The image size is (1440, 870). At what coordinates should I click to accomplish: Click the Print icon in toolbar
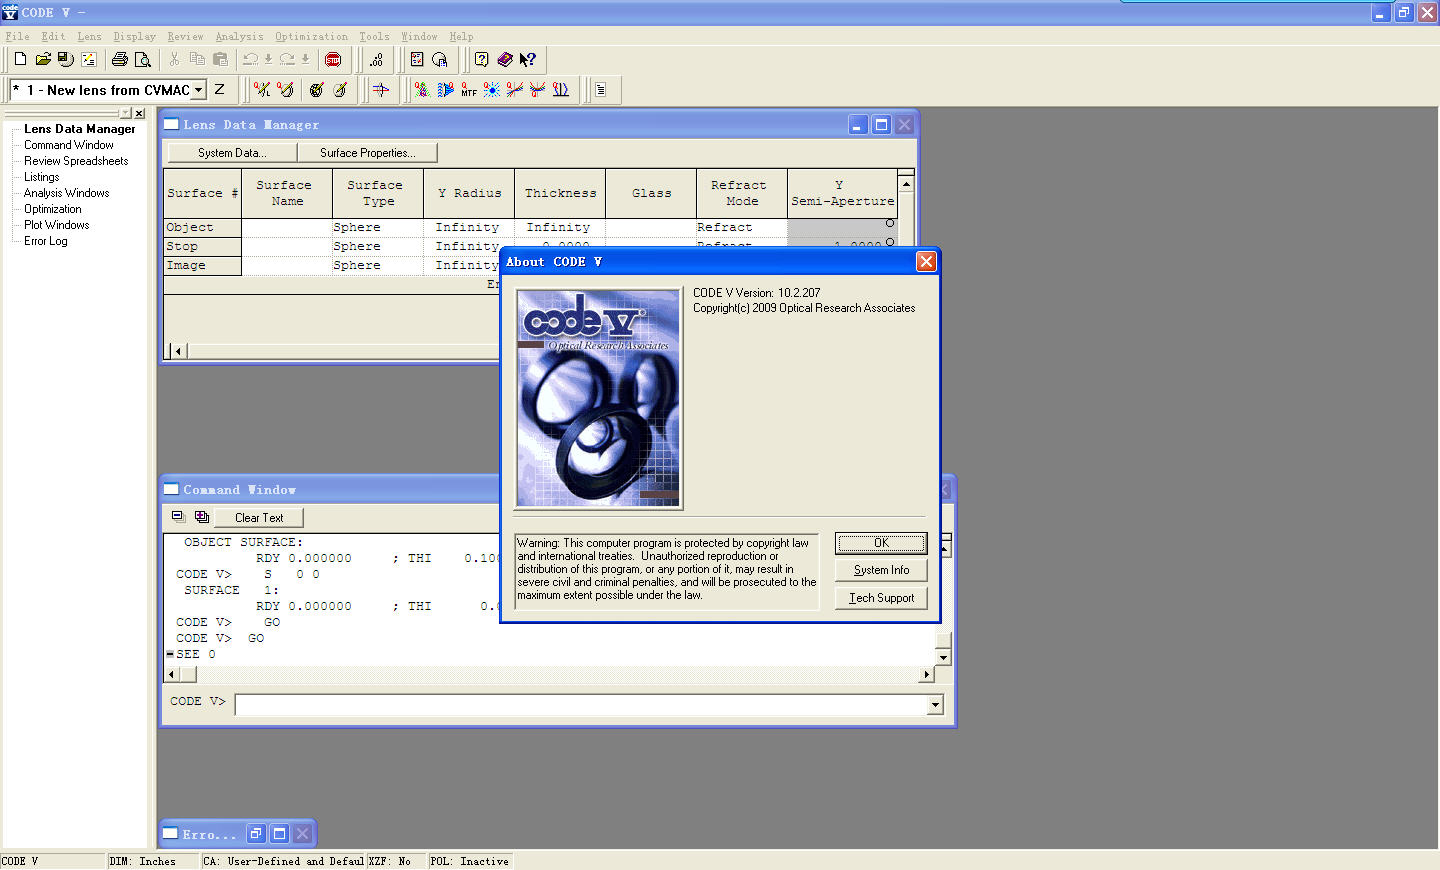(x=120, y=59)
